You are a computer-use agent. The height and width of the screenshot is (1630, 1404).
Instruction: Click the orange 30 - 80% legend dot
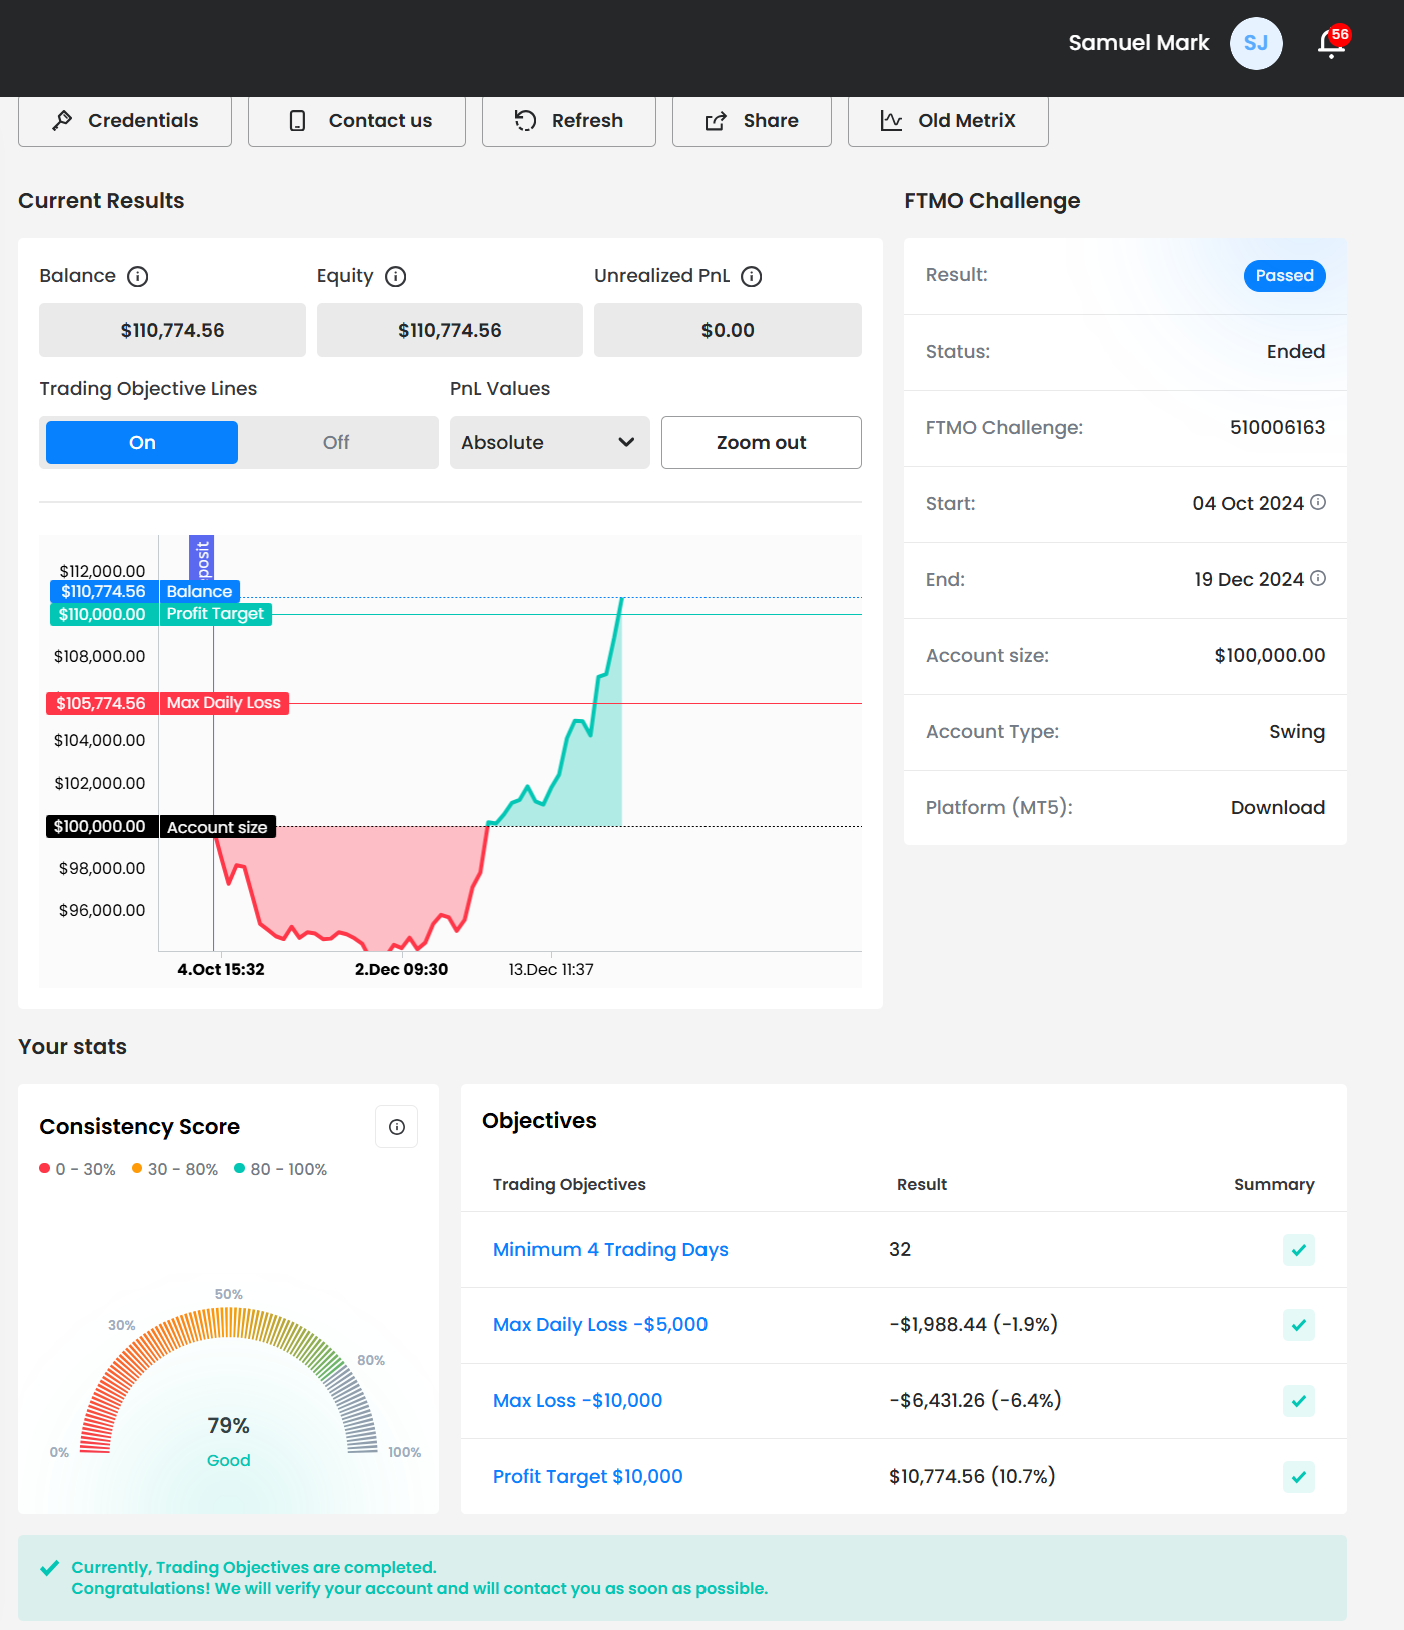(x=137, y=1168)
